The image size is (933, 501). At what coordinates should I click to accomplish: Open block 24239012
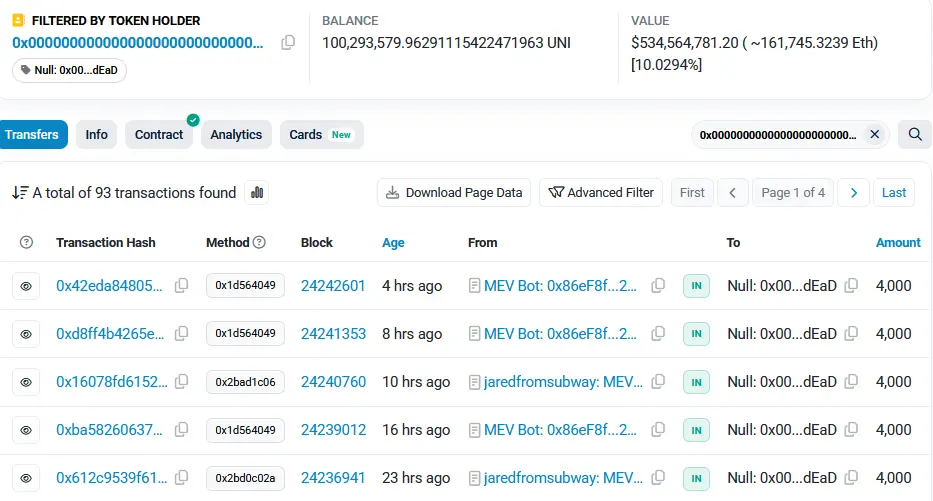333,430
